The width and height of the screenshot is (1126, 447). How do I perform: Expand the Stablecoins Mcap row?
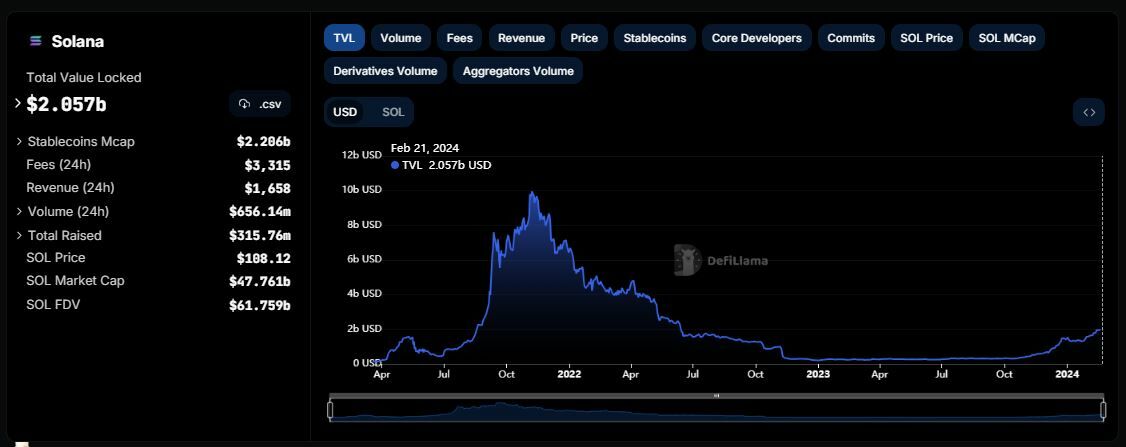point(19,142)
